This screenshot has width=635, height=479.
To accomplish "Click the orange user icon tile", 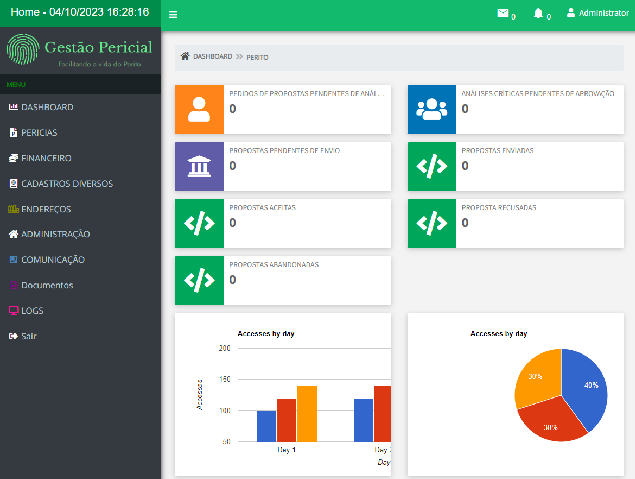I will click(199, 110).
